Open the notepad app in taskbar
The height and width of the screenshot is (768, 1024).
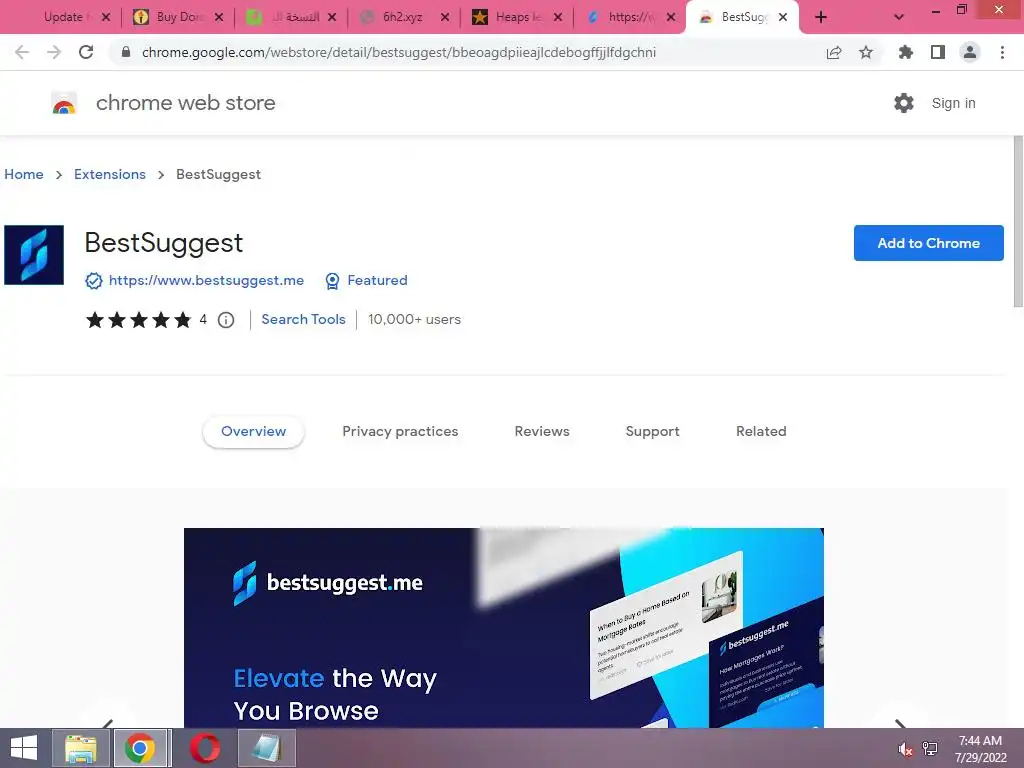pos(266,748)
